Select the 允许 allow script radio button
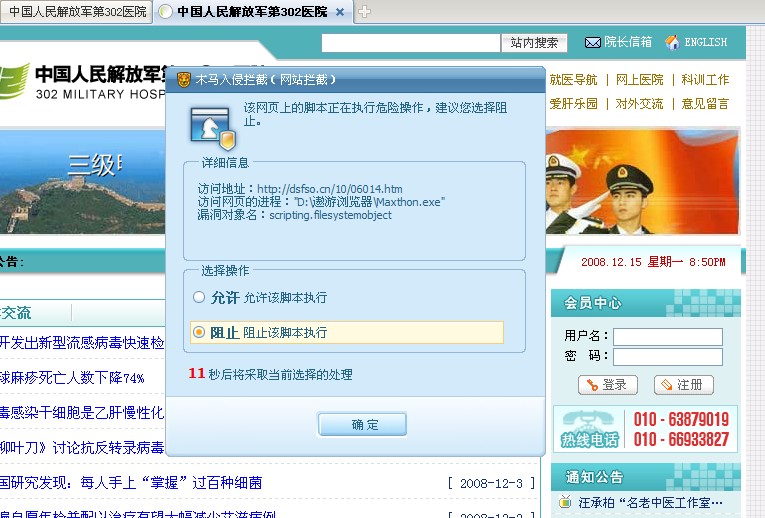765x518 pixels. click(199, 297)
